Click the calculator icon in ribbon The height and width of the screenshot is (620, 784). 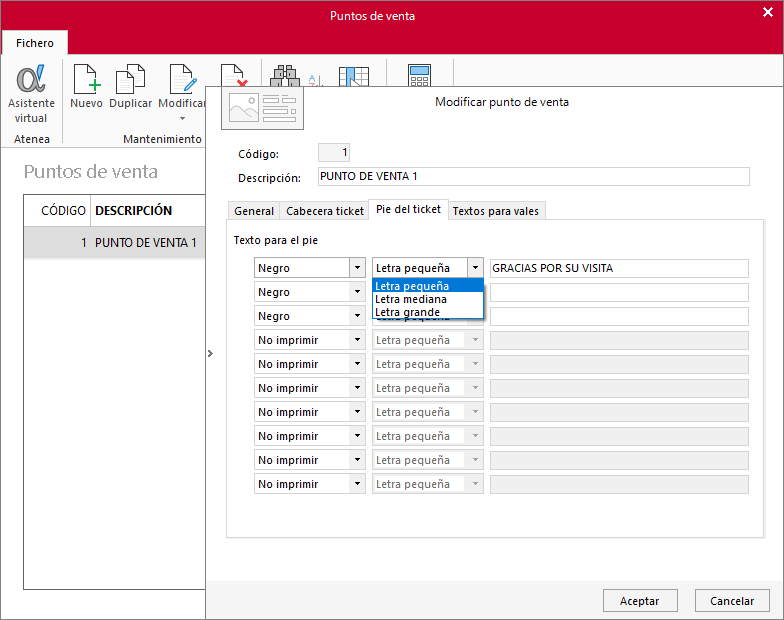click(x=419, y=76)
